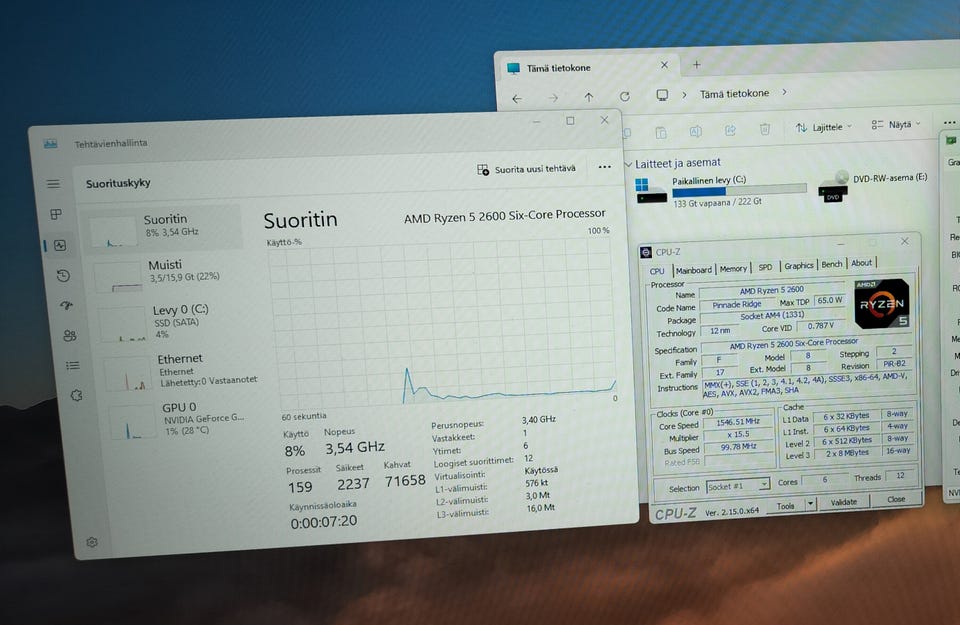
Task: Open App history icon in Task Manager sidebar
Action: 63,275
